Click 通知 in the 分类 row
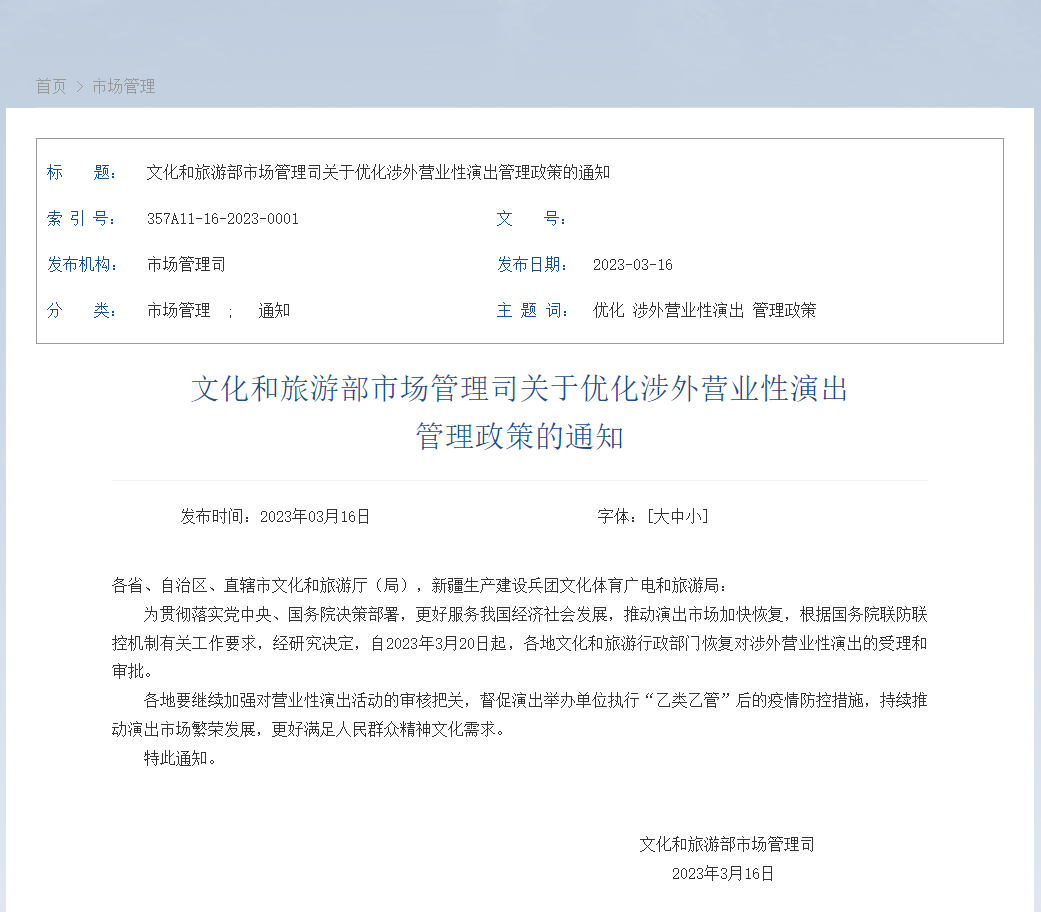 point(274,311)
